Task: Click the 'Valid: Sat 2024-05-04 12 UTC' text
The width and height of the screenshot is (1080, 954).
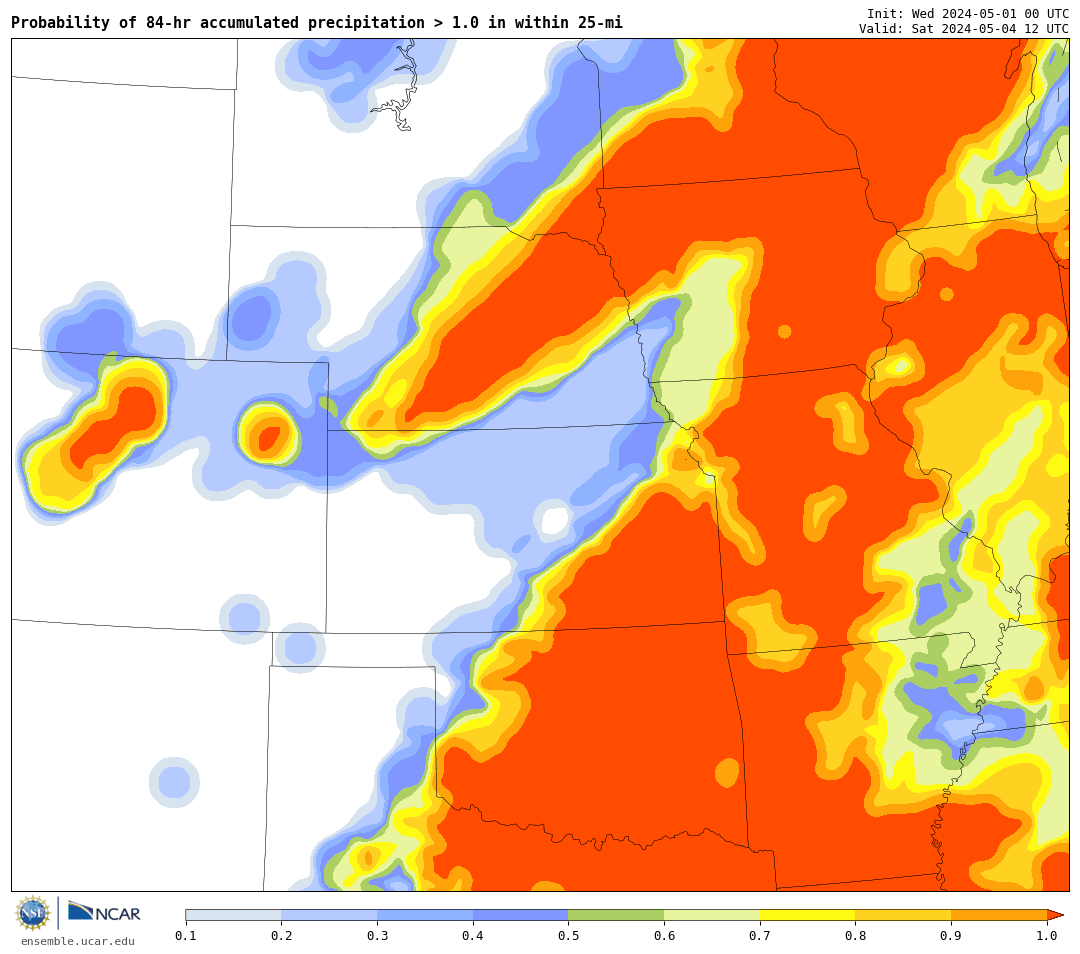Action: click(x=964, y=28)
